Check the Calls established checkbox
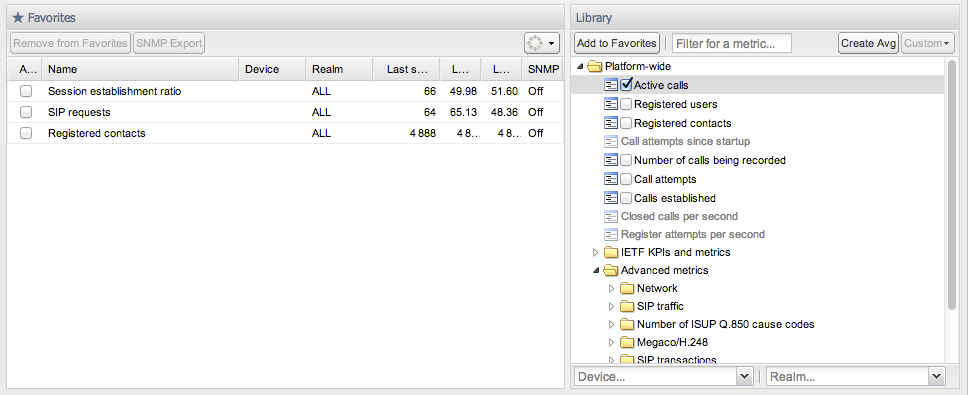This screenshot has height=395, width=968. [x=626, y=198]
